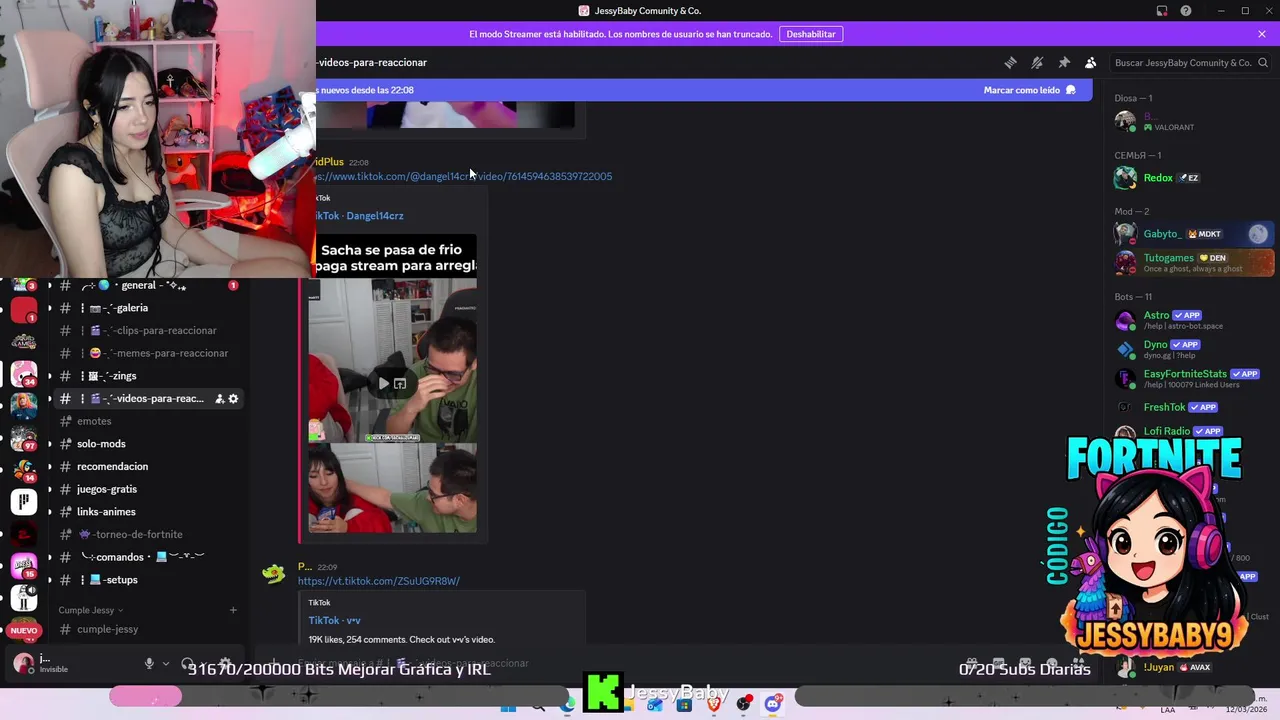The height and width of the screenshot is (720, 1280).
Task: Open pinned messages pin icon
Action: (x=1064, y=62)
